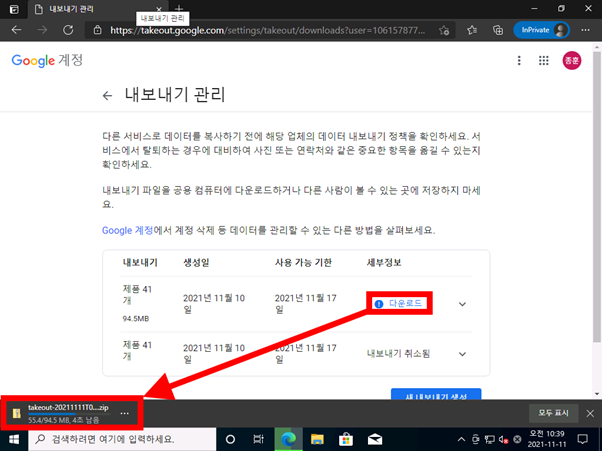The width and height of the screenshot is (602, 451).
Task: Click the 내보내기 column header
Action: pos(140,263)
